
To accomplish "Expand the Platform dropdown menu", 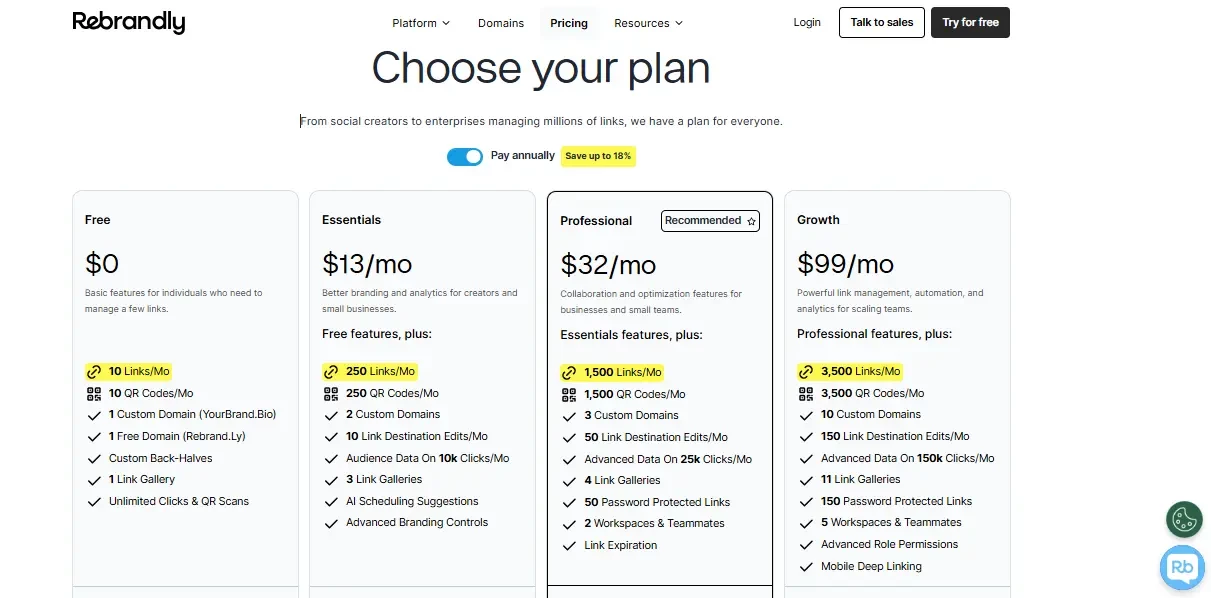I will click(421, 23).
